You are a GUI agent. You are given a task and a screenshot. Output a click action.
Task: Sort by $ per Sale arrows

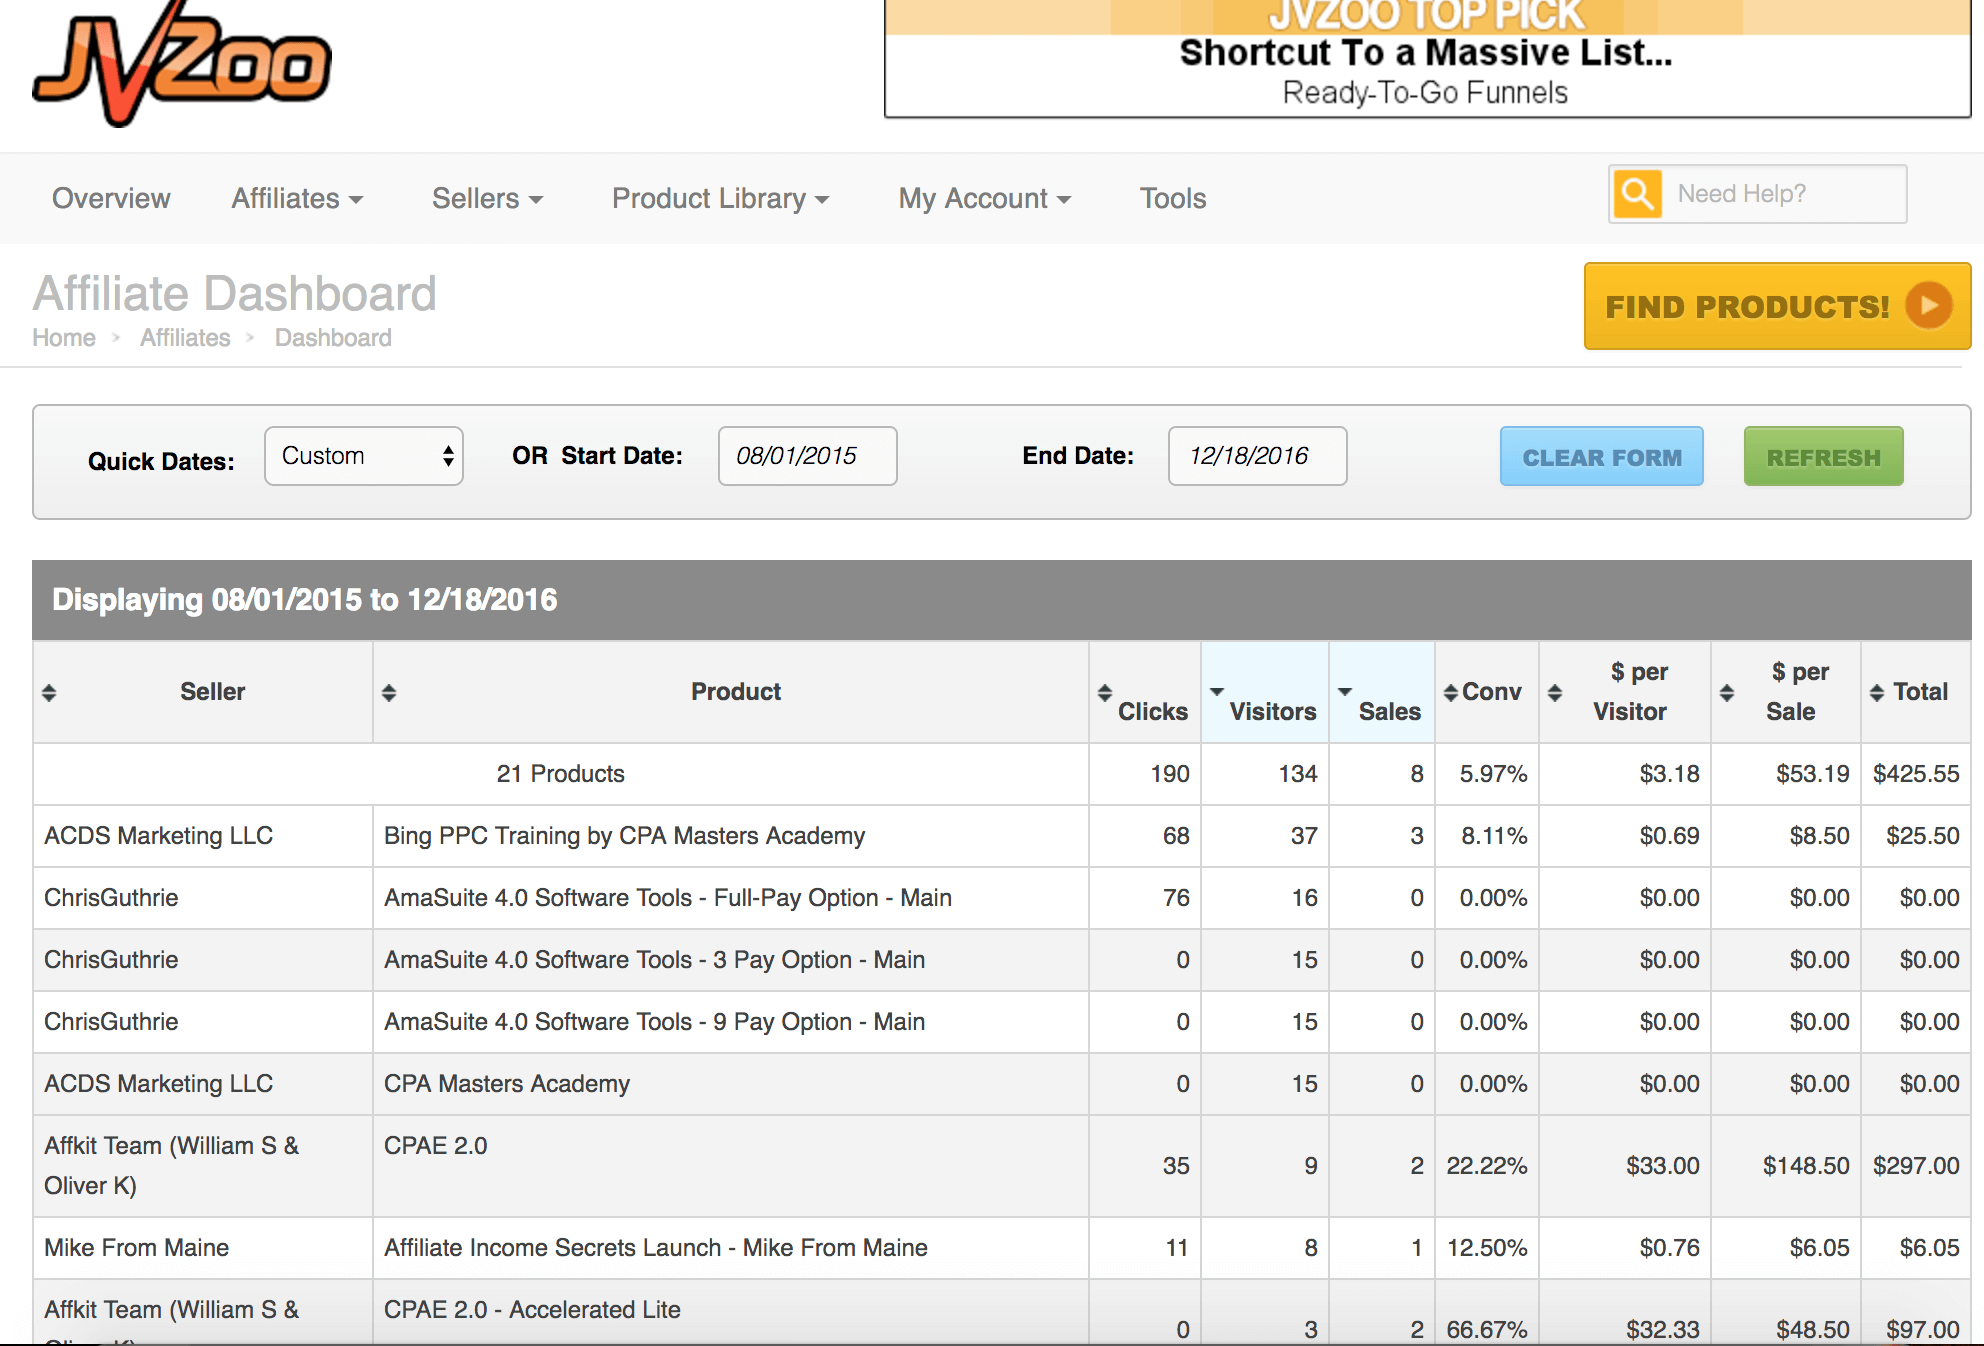(1727, 692)
